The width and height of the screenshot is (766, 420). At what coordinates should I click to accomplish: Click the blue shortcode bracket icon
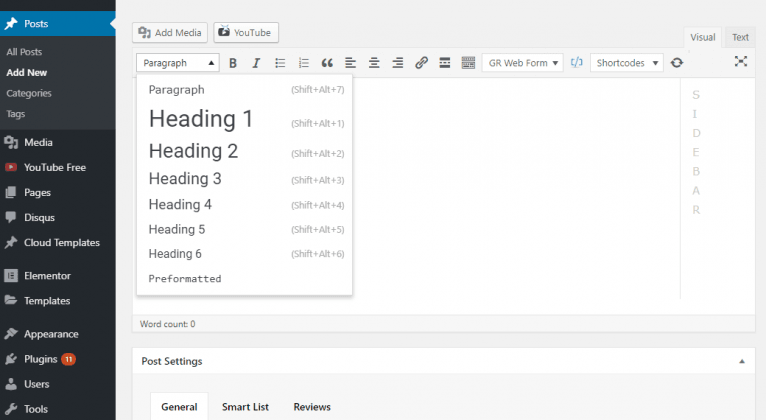pos(576,63)
